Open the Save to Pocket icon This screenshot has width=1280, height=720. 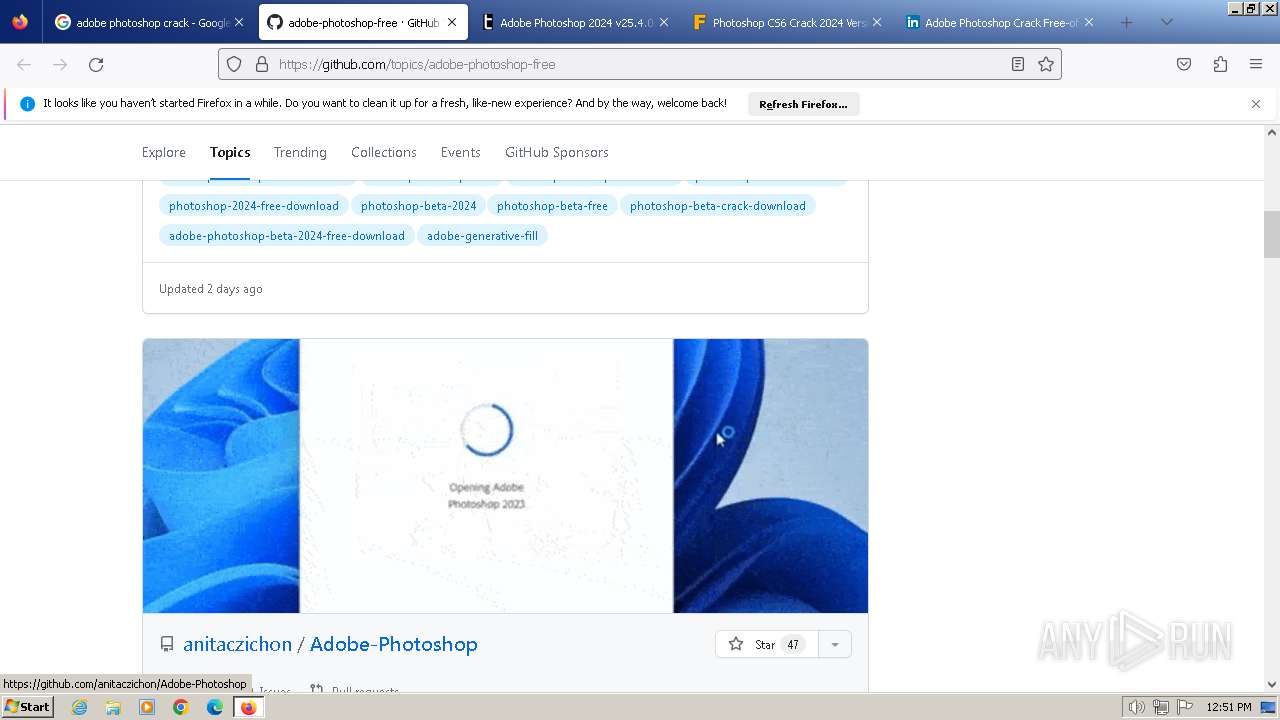pos(1184,64)
